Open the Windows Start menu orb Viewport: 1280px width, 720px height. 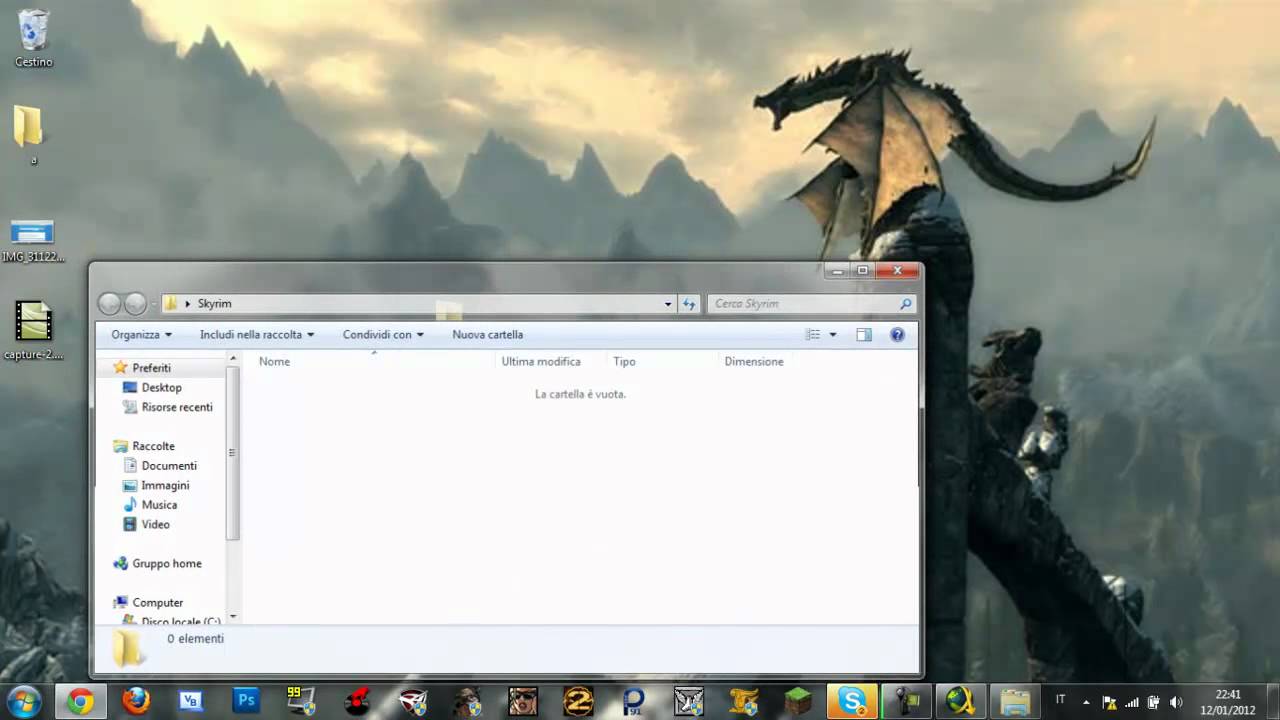(x=23, y=701)
